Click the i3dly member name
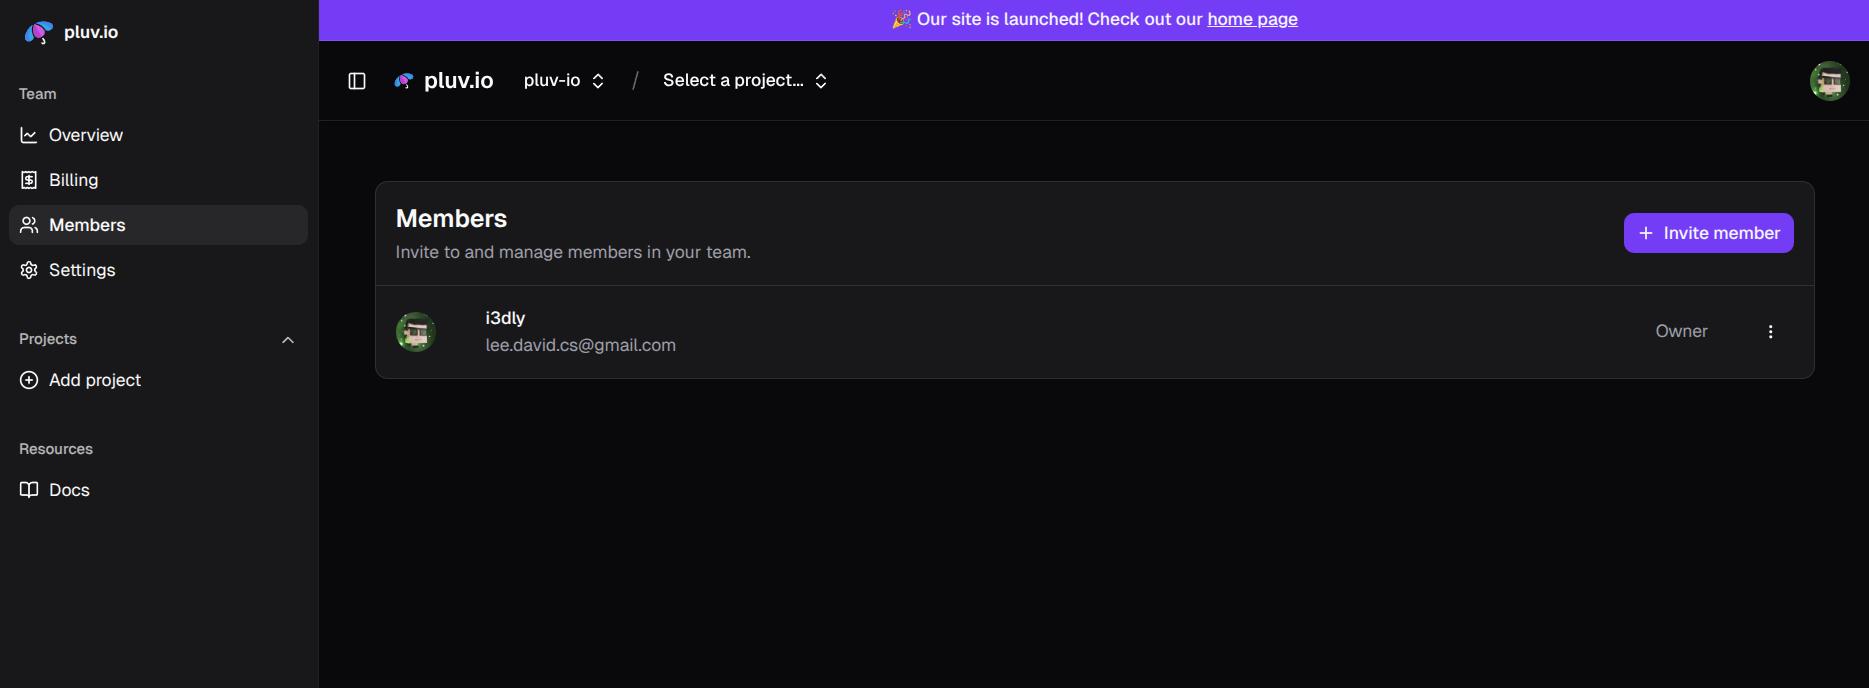The height and width of the screenshot is (688, 1869). point(505,318)
